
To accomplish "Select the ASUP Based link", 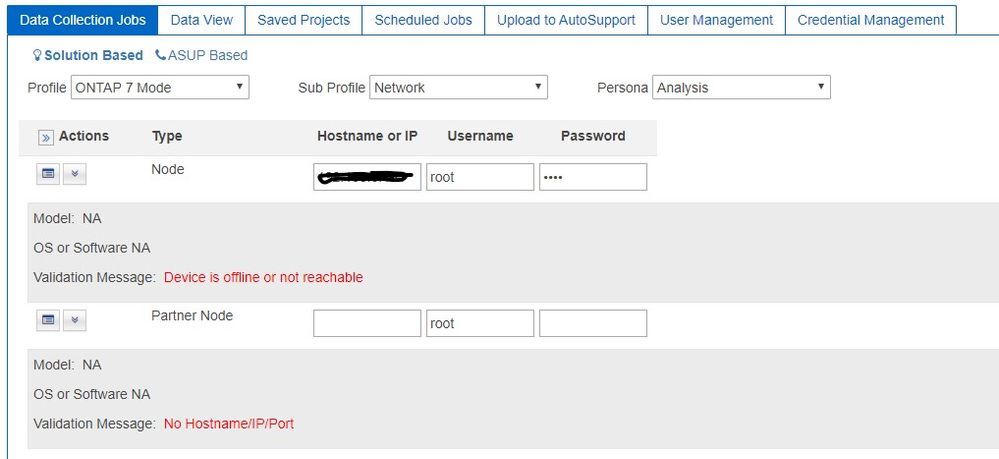I will click(207, 56).
